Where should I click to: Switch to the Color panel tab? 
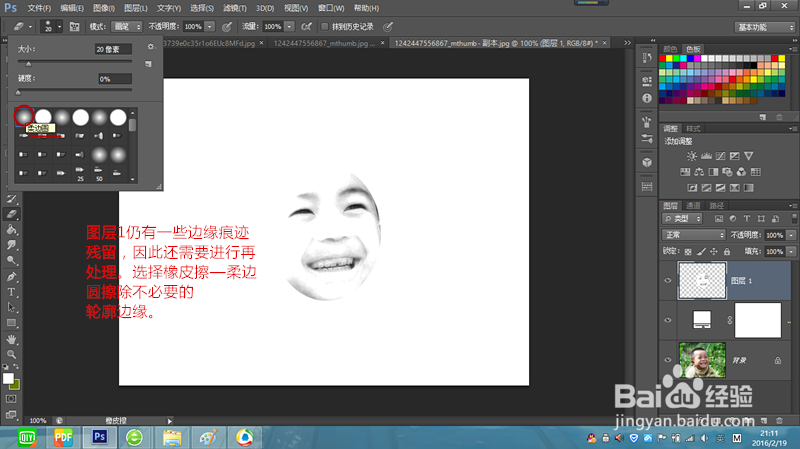[670, 49]
